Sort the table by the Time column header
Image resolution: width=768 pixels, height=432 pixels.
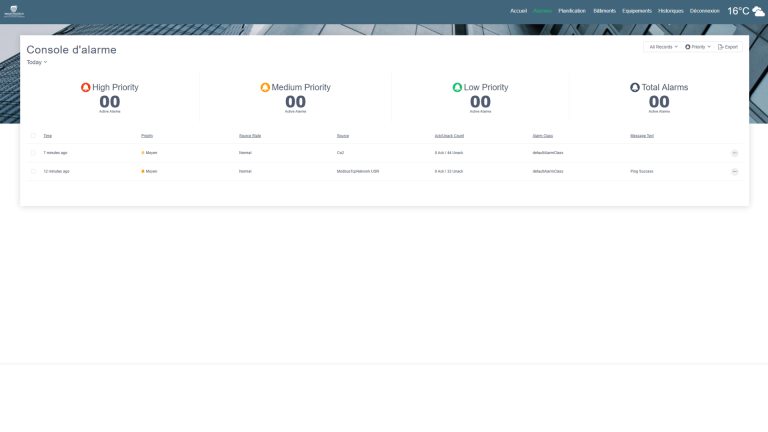(x=48, y=136)
